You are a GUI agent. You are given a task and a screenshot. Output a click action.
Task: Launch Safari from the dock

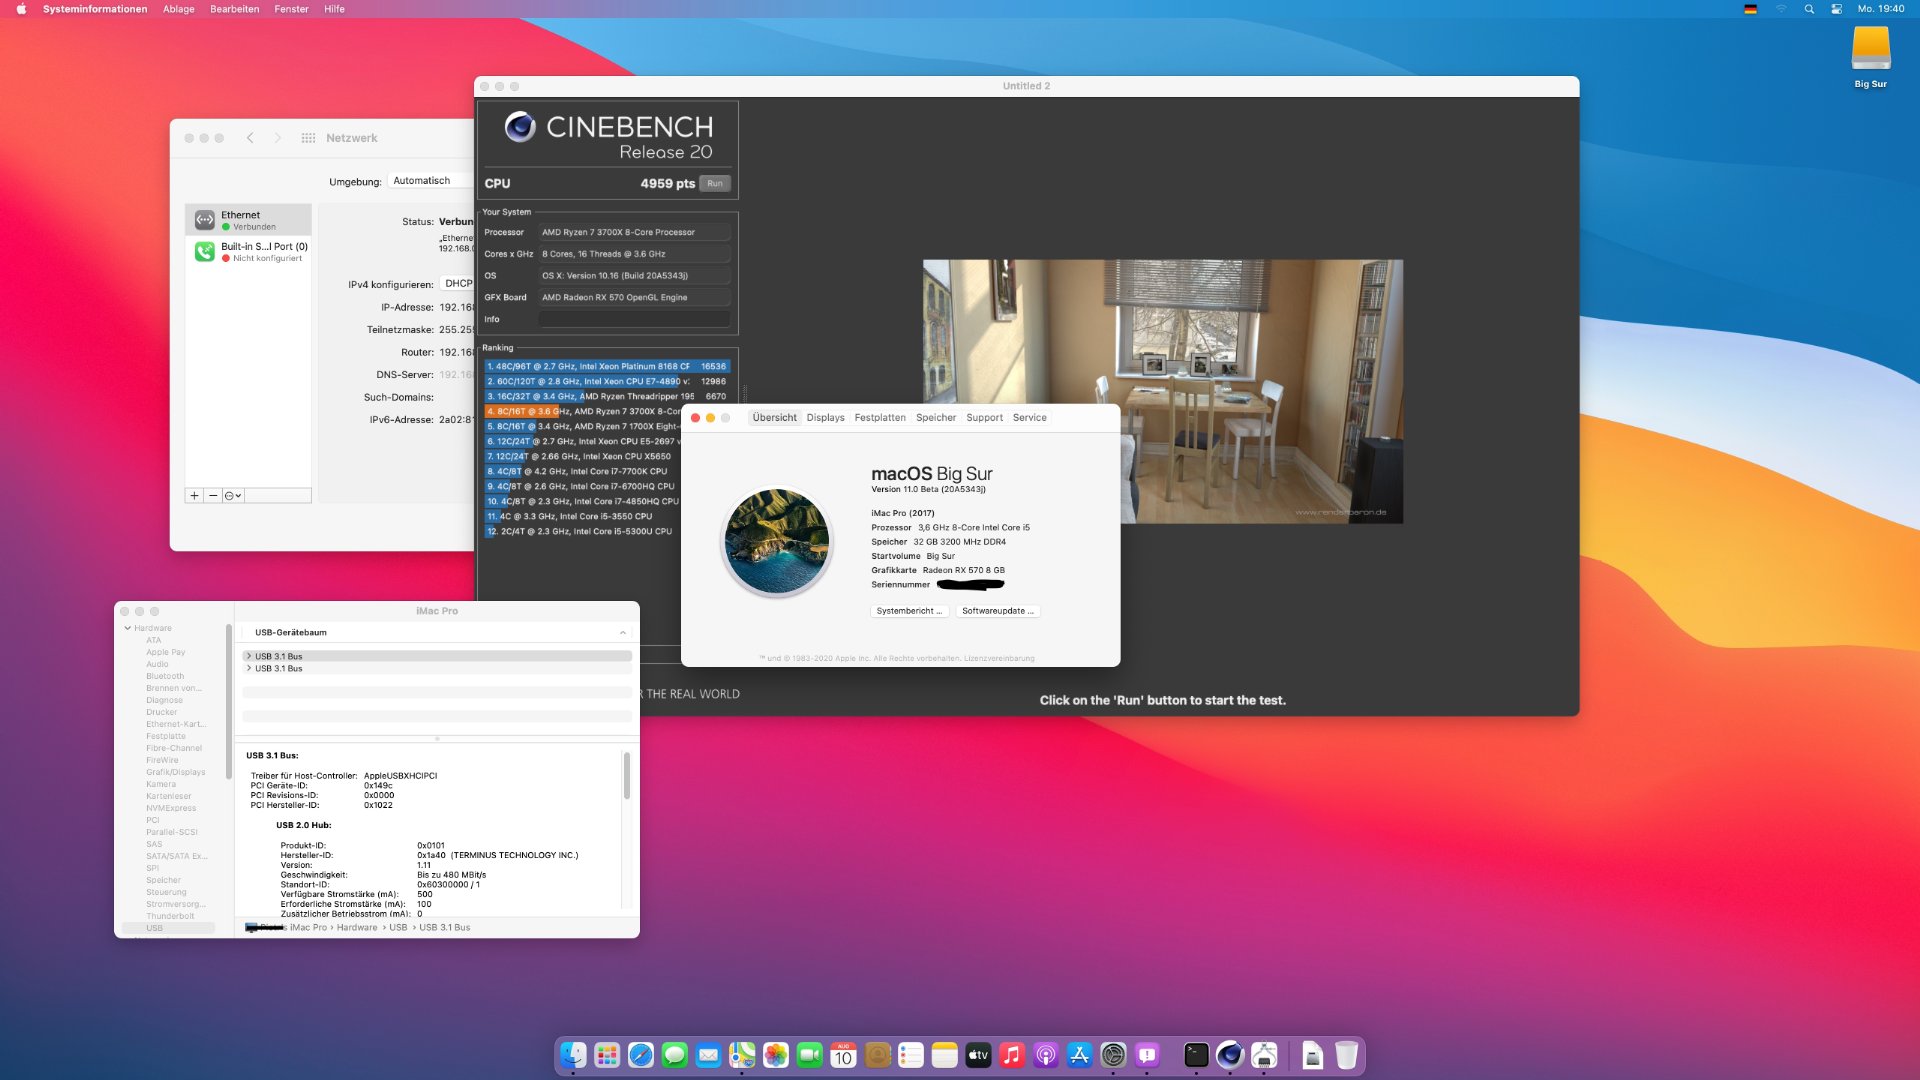641,1055
